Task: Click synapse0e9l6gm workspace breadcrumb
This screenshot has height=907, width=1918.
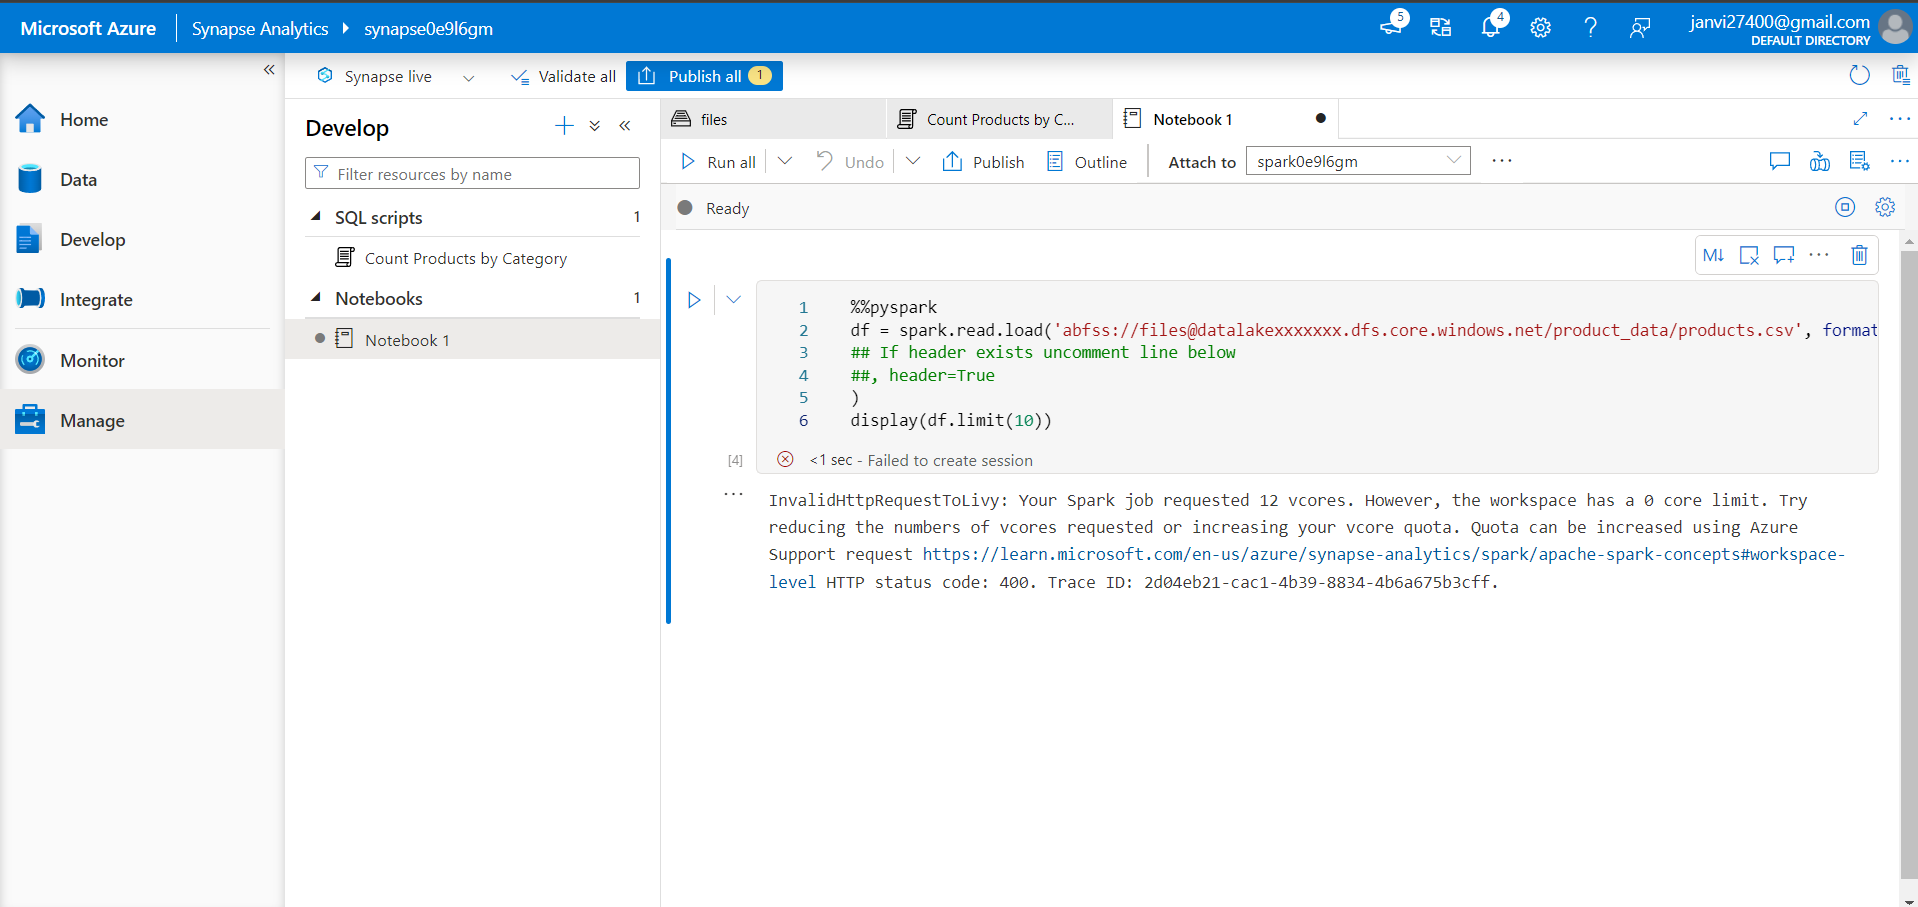Action: coord(428,28)
